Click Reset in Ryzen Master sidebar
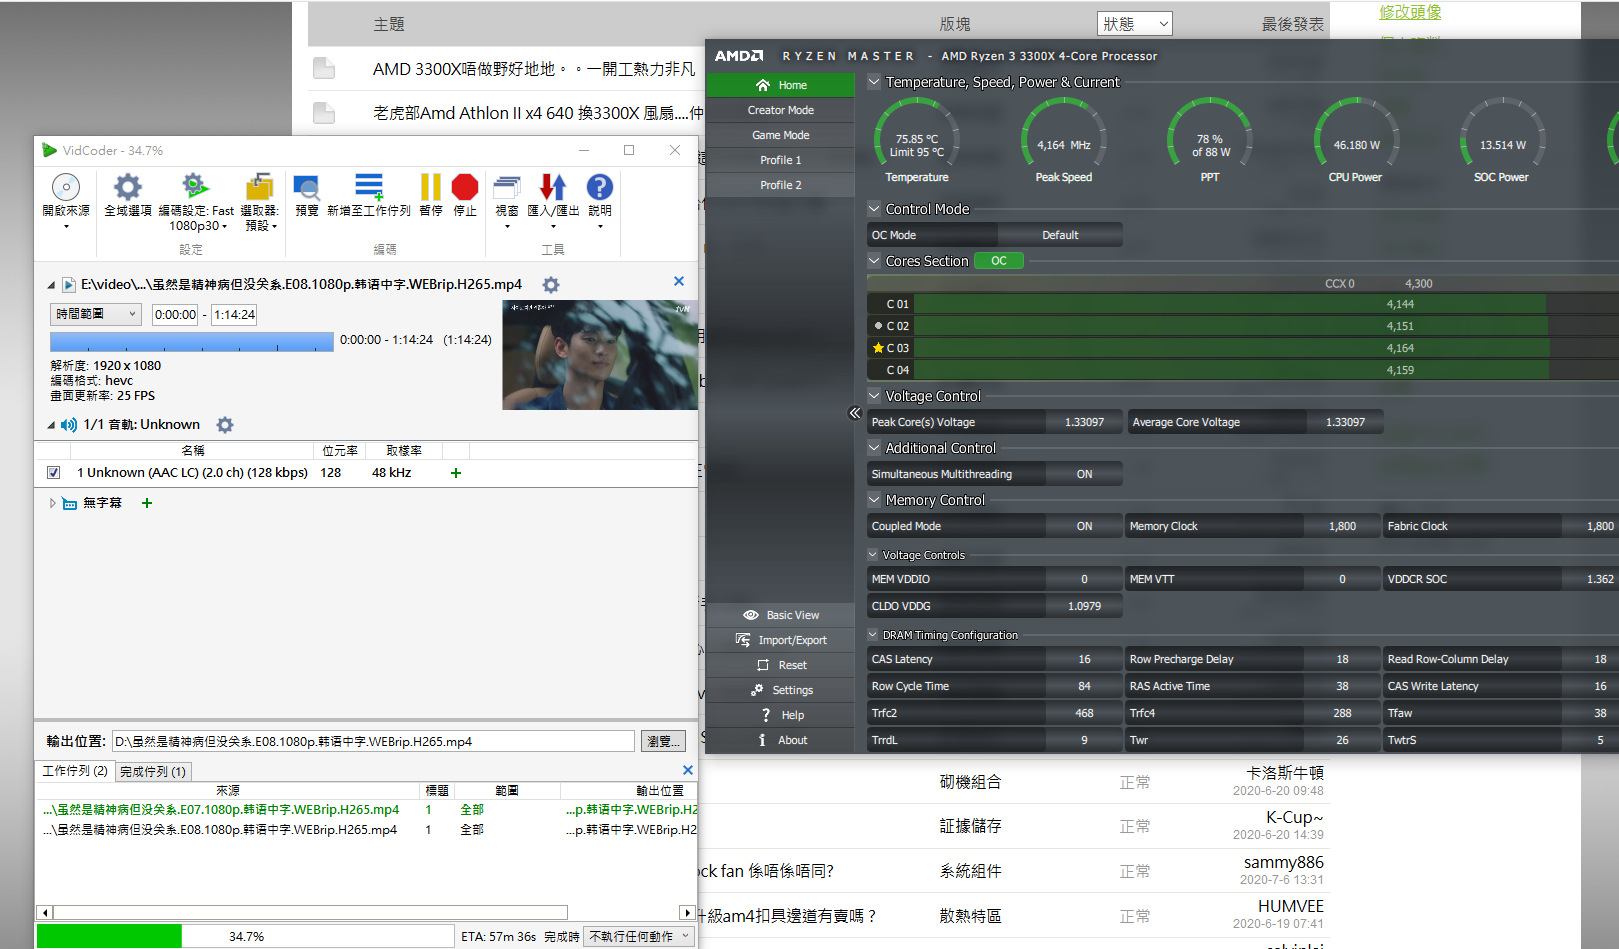The height and width of the screenshot is (949, 1619). (781, 665)
